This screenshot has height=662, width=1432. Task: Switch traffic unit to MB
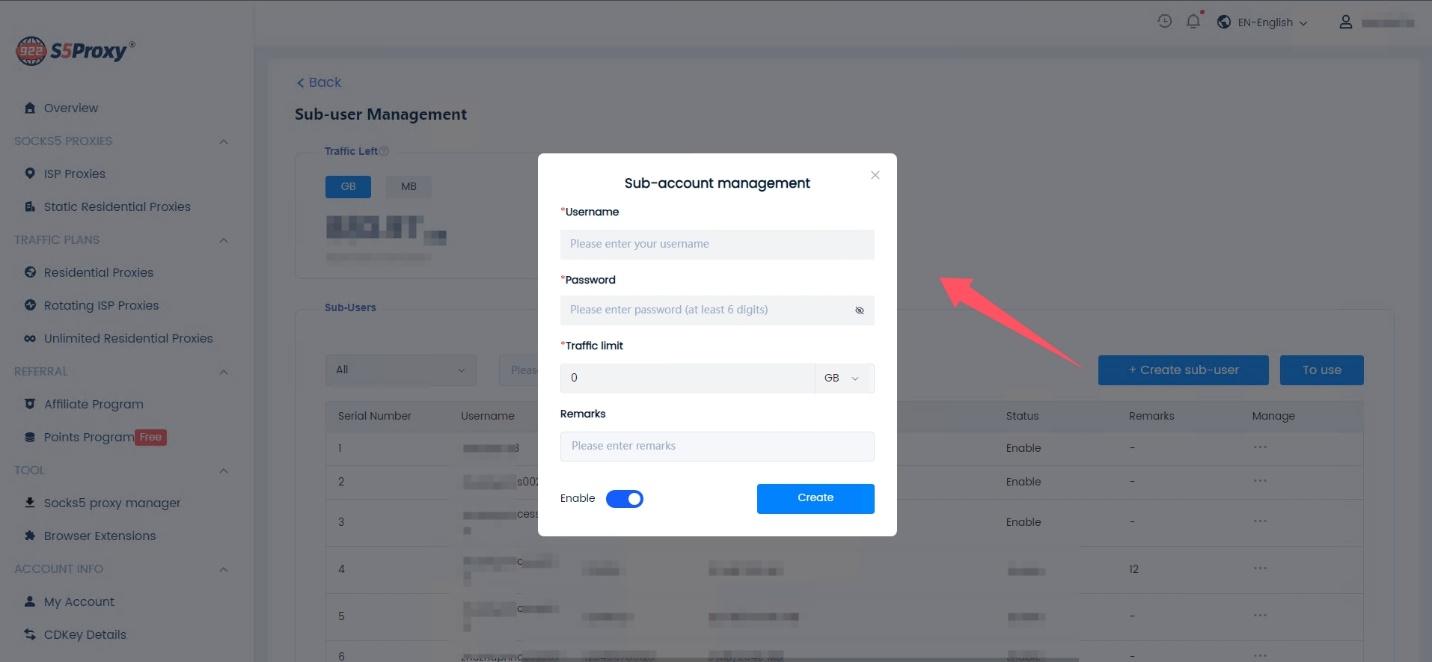(x=408, y=187)
